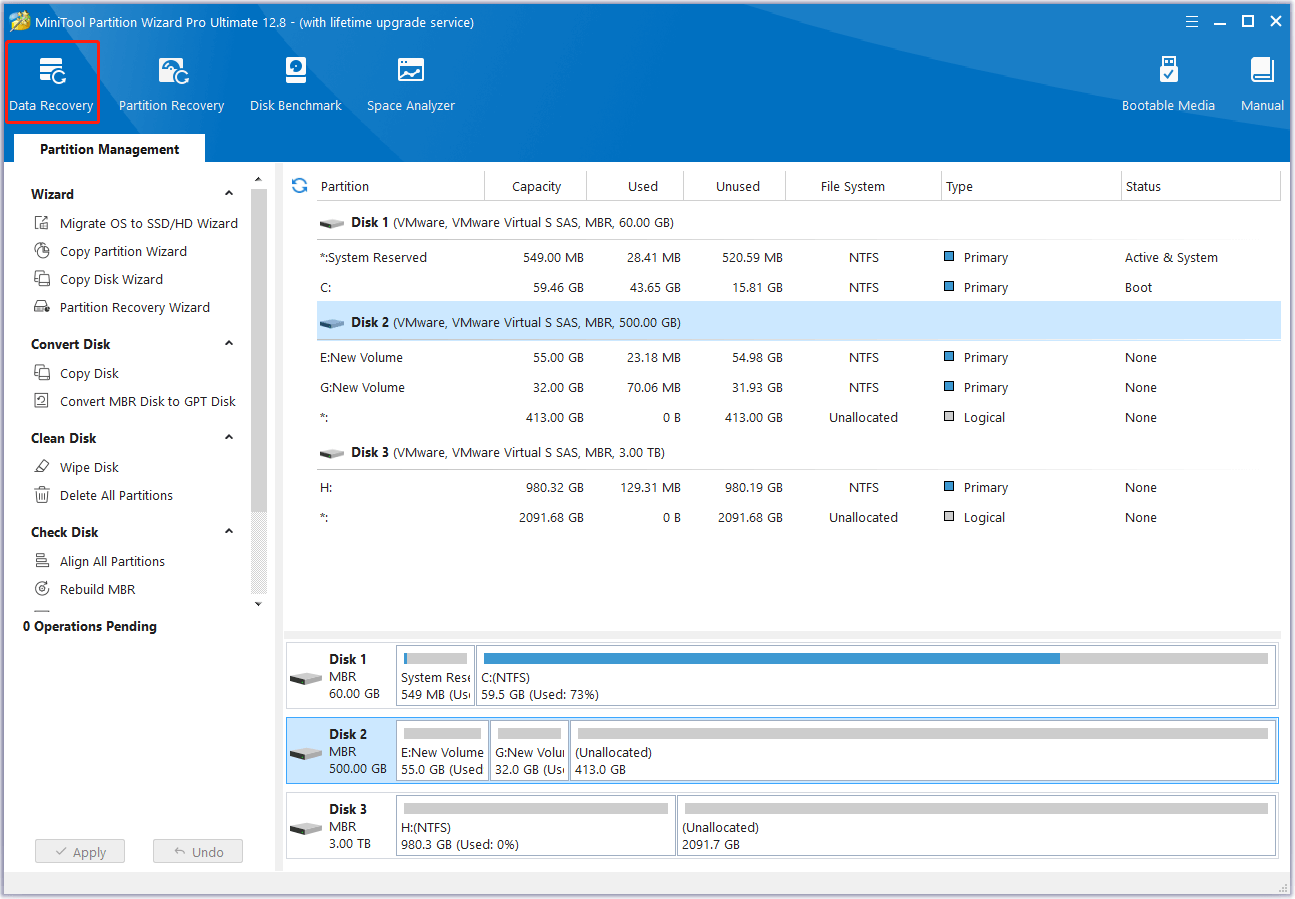Choose Convert MBR Disk to GPT Disk

coord(135,401)
